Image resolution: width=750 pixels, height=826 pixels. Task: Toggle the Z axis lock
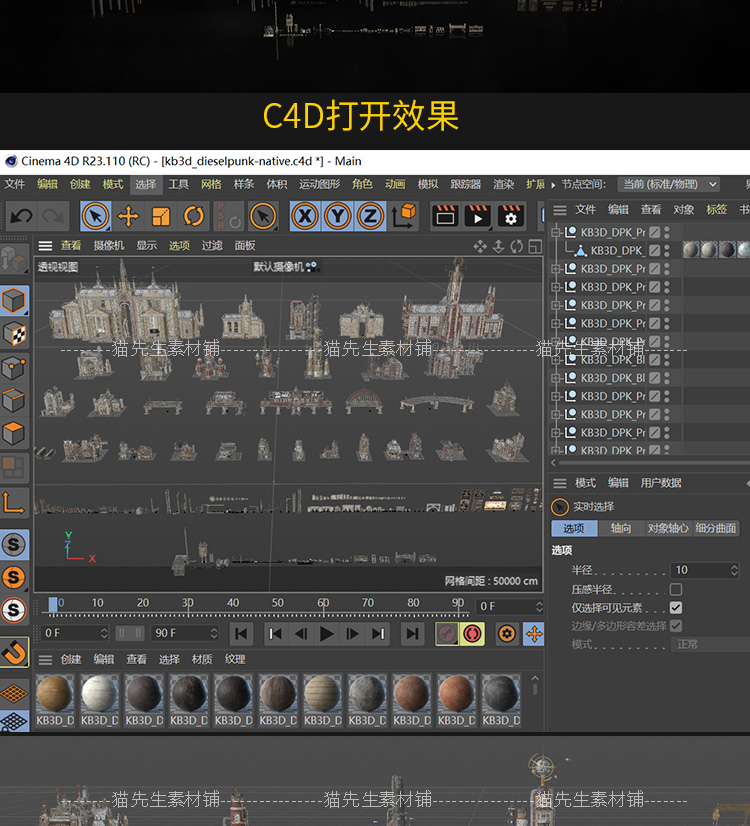370,216
